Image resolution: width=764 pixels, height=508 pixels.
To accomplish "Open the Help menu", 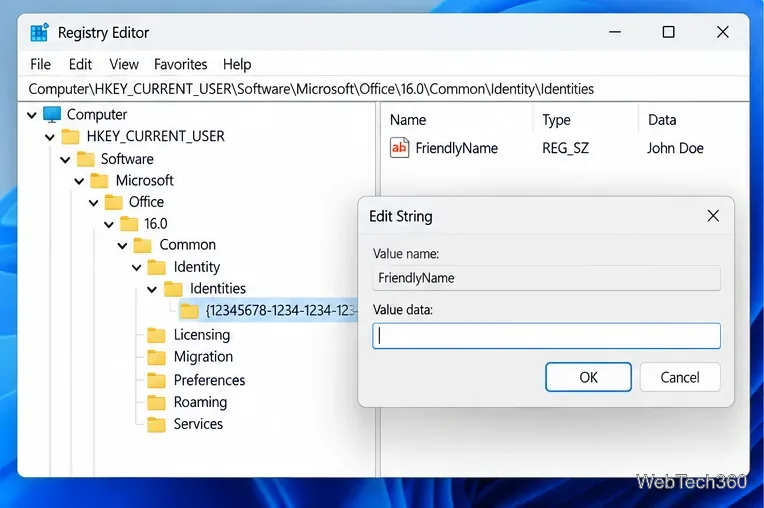I will pos(237,64).
